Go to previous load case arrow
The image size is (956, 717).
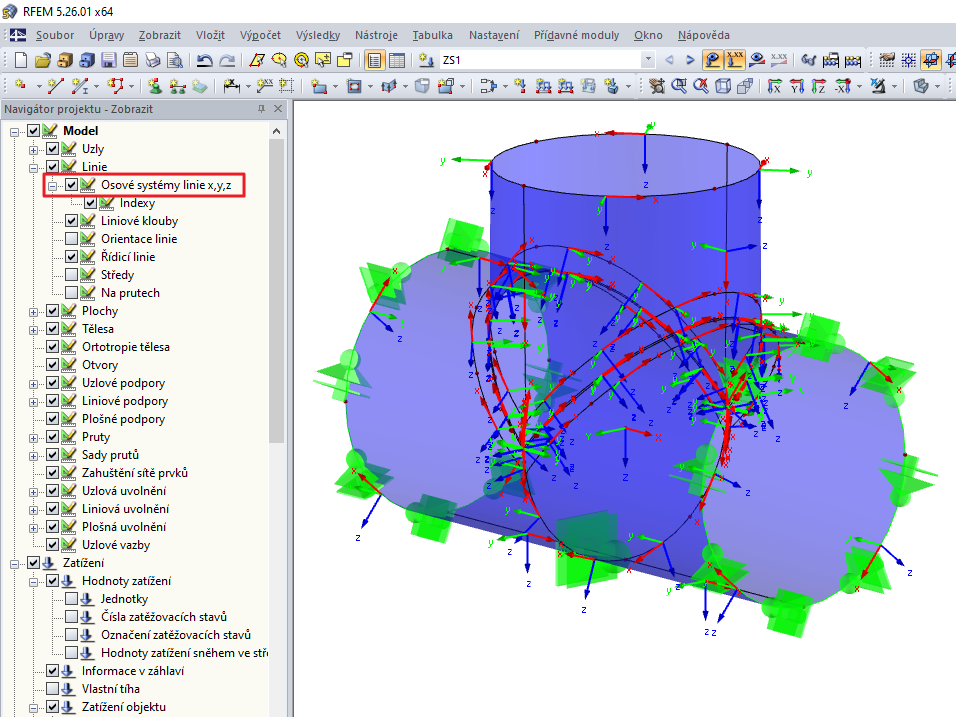pyautogui.click(x=669, y=60)
